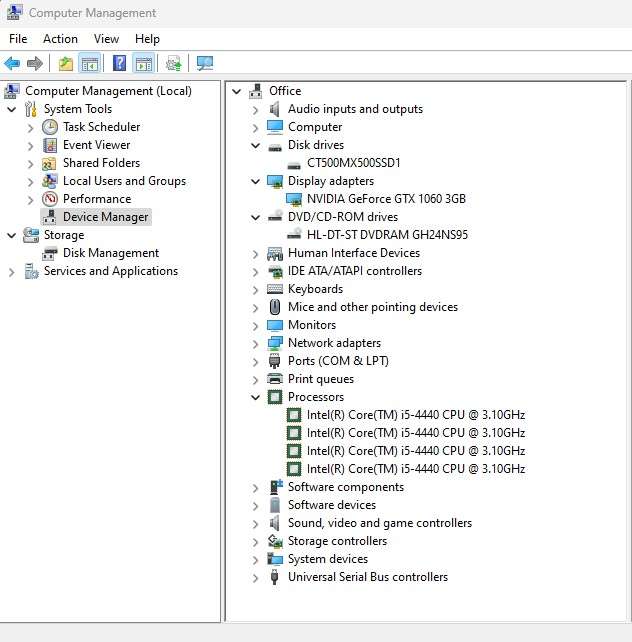Click the Services and Applications icon

tap(31, 271)
